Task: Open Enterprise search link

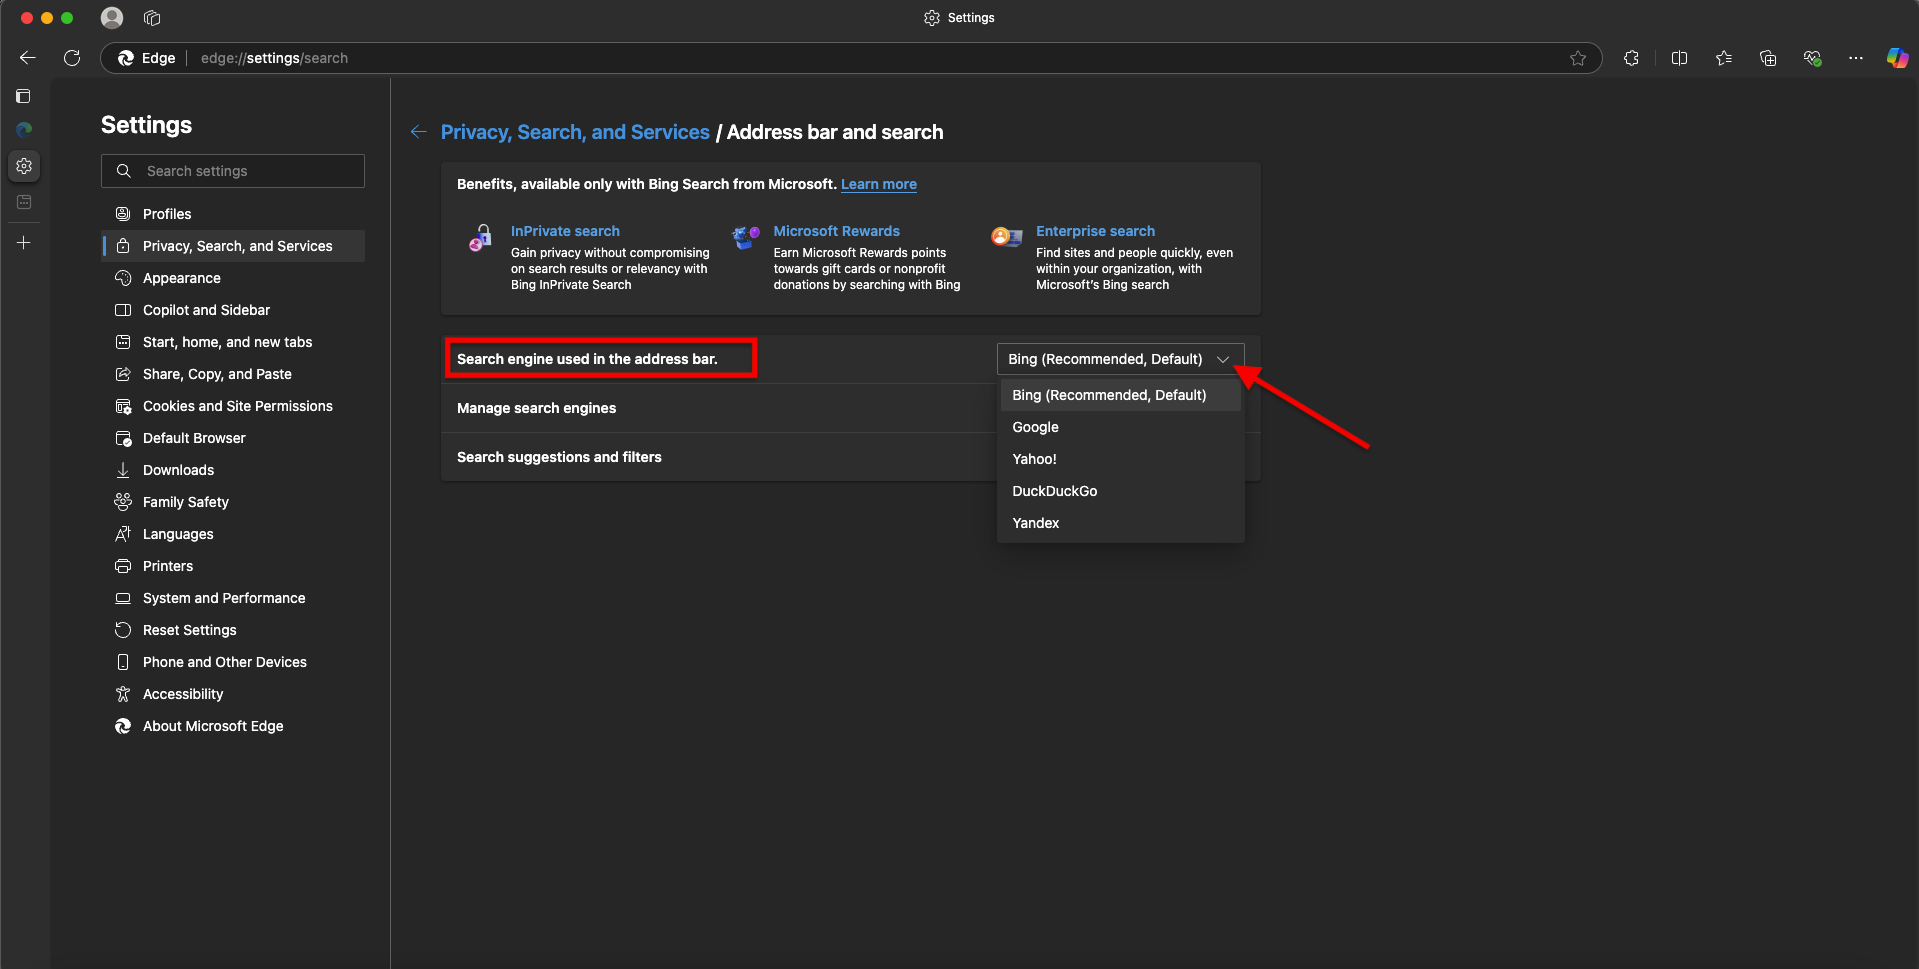Action: click(1095, 231)
